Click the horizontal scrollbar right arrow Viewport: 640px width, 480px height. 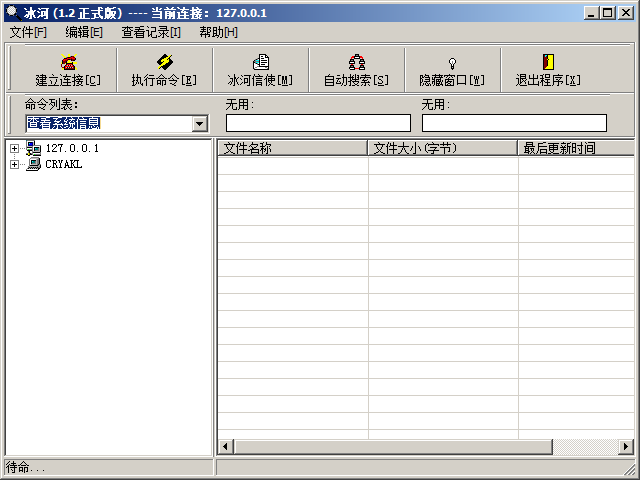coord(625,446)
